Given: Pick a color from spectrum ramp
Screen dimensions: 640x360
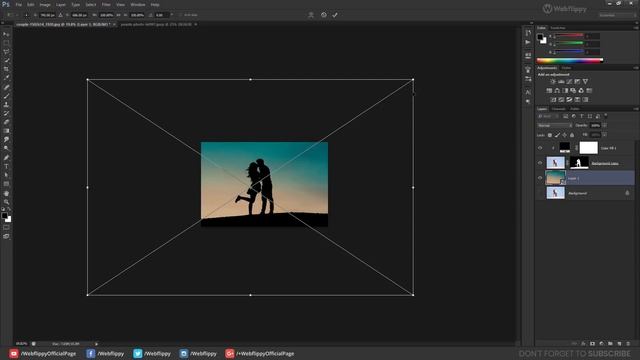Looking at the screenshot, I should (x=570, y=60).
